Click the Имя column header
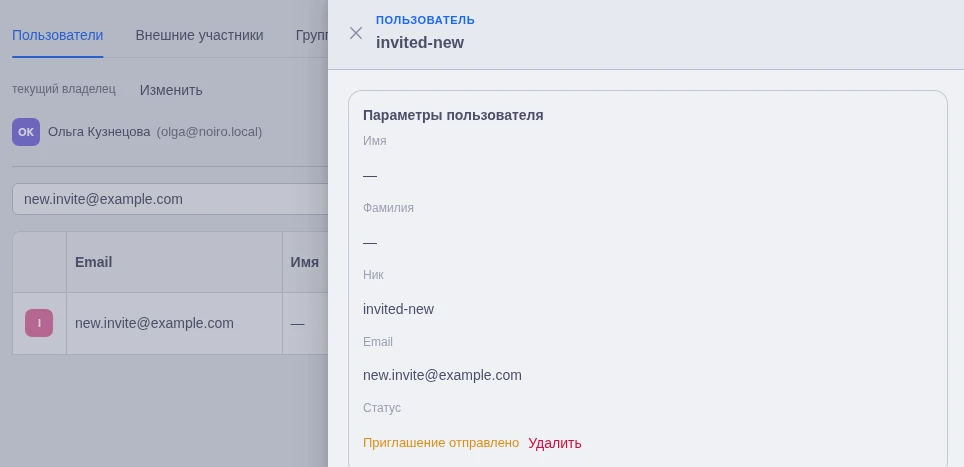Screen dimensions: 964x467 coord(304,262)
